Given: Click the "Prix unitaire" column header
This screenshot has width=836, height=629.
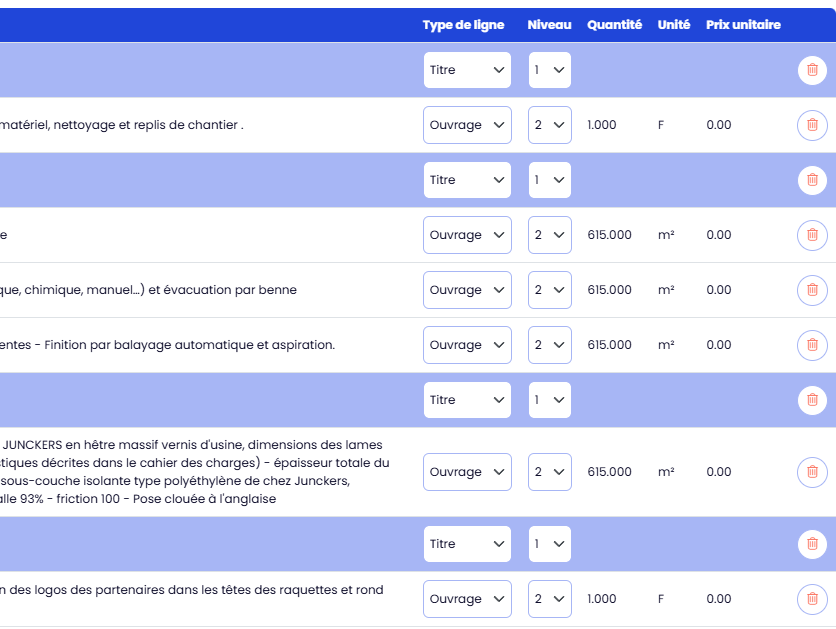Looking at the screenshot, I should click(743, 25).
